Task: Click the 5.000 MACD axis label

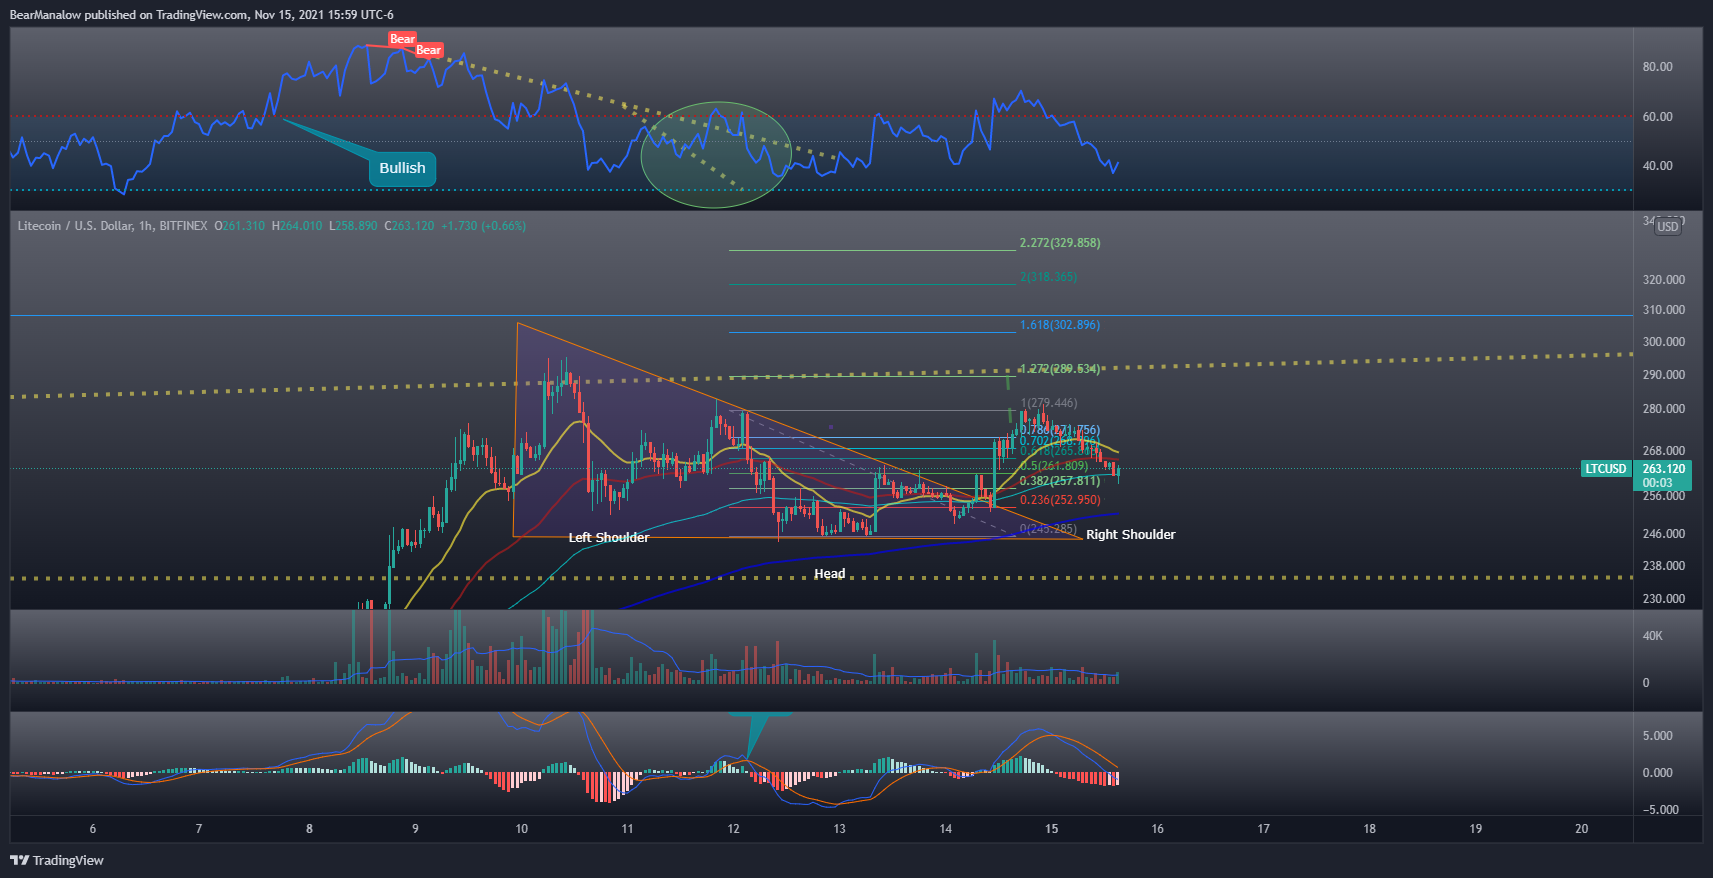Action: [x=1657, y=736]
